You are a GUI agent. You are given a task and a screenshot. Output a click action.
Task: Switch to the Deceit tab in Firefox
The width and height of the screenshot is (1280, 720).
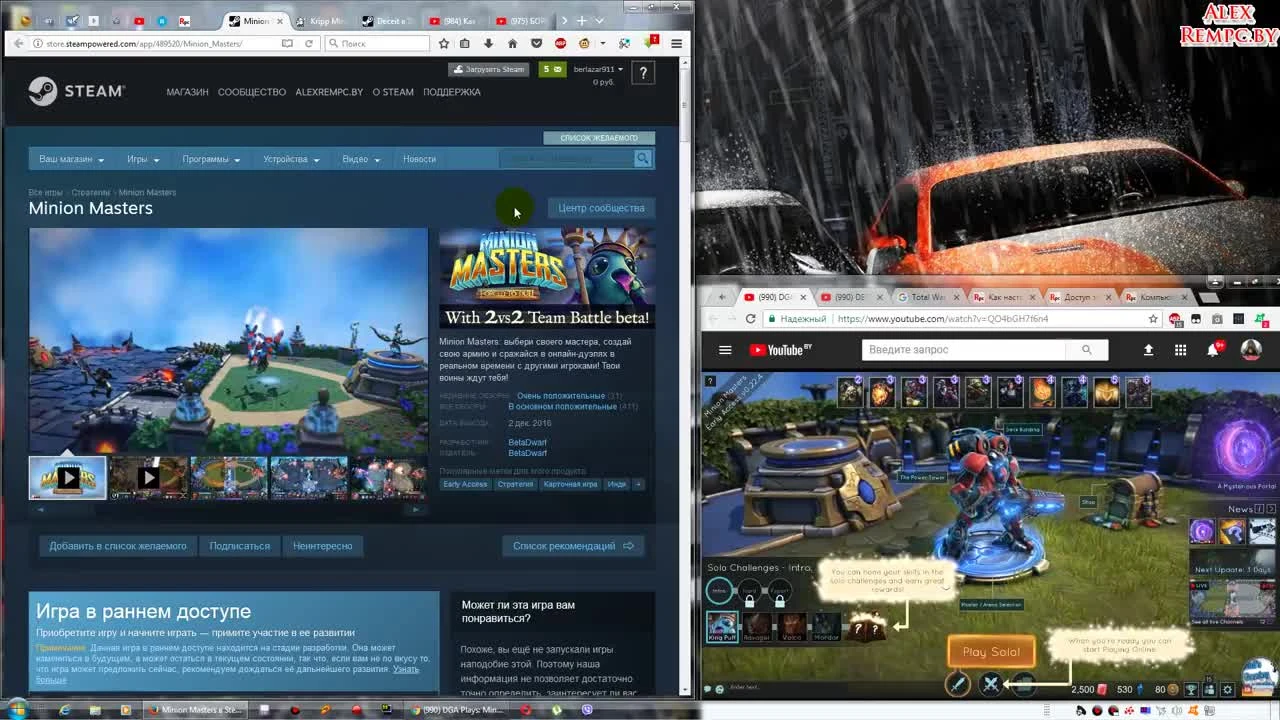click(386, 21)
